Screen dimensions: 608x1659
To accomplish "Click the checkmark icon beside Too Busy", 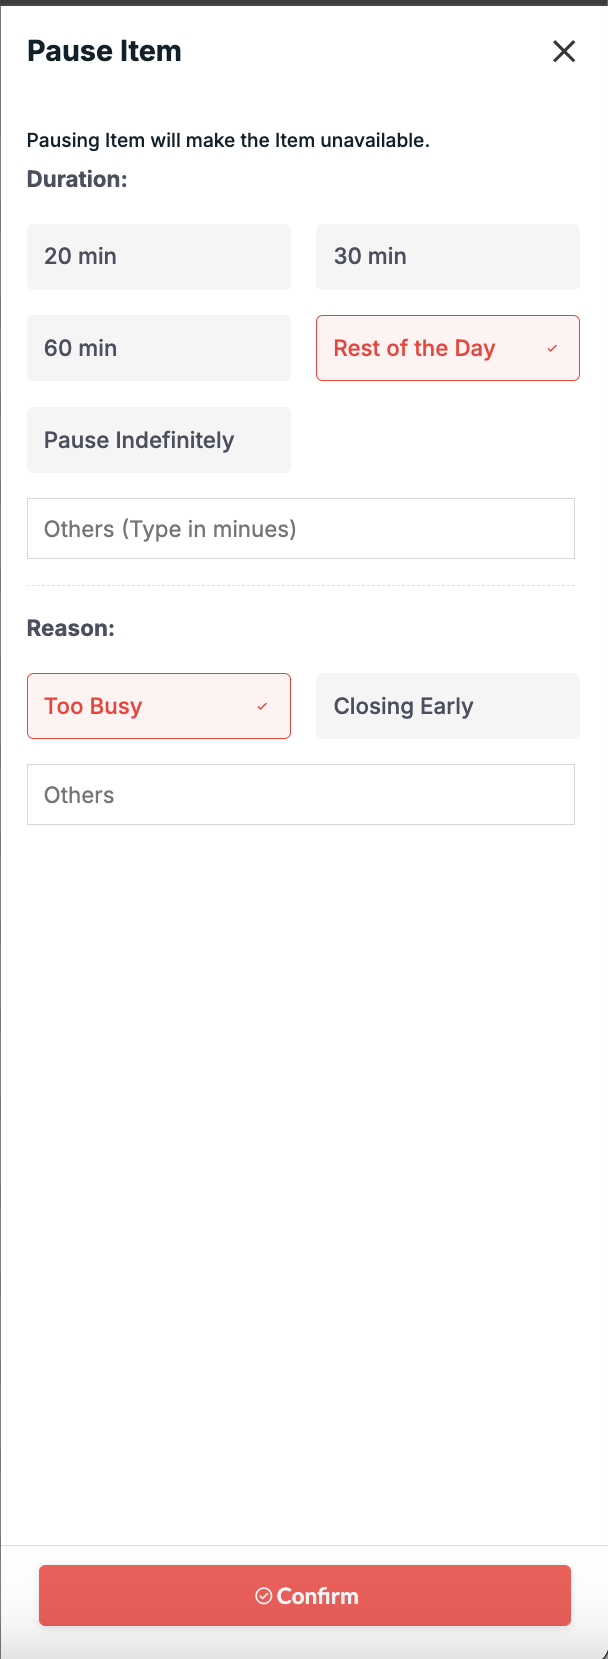I will [262, 706].
